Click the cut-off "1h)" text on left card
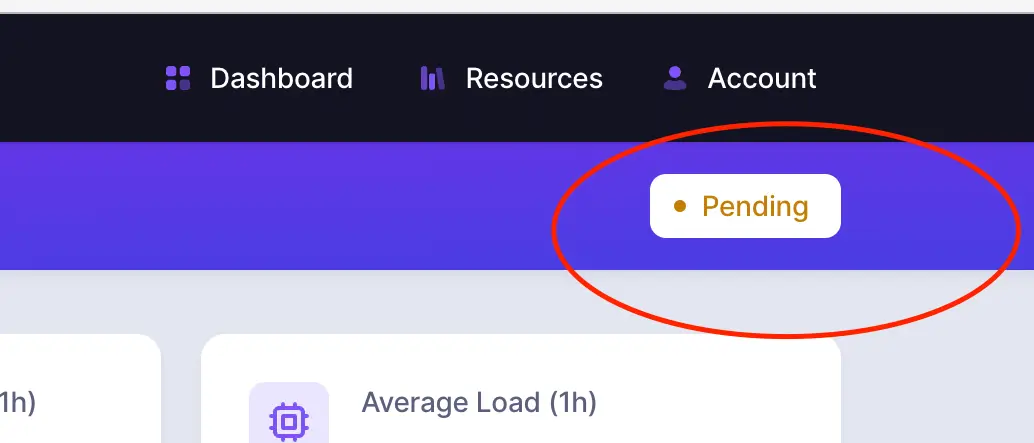1034x443 pixels. point(18,403)
